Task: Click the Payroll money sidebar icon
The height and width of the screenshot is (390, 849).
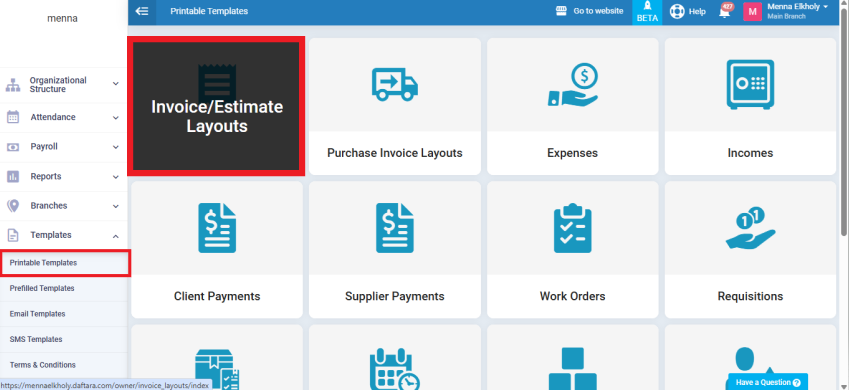Action: pos(13,147)
